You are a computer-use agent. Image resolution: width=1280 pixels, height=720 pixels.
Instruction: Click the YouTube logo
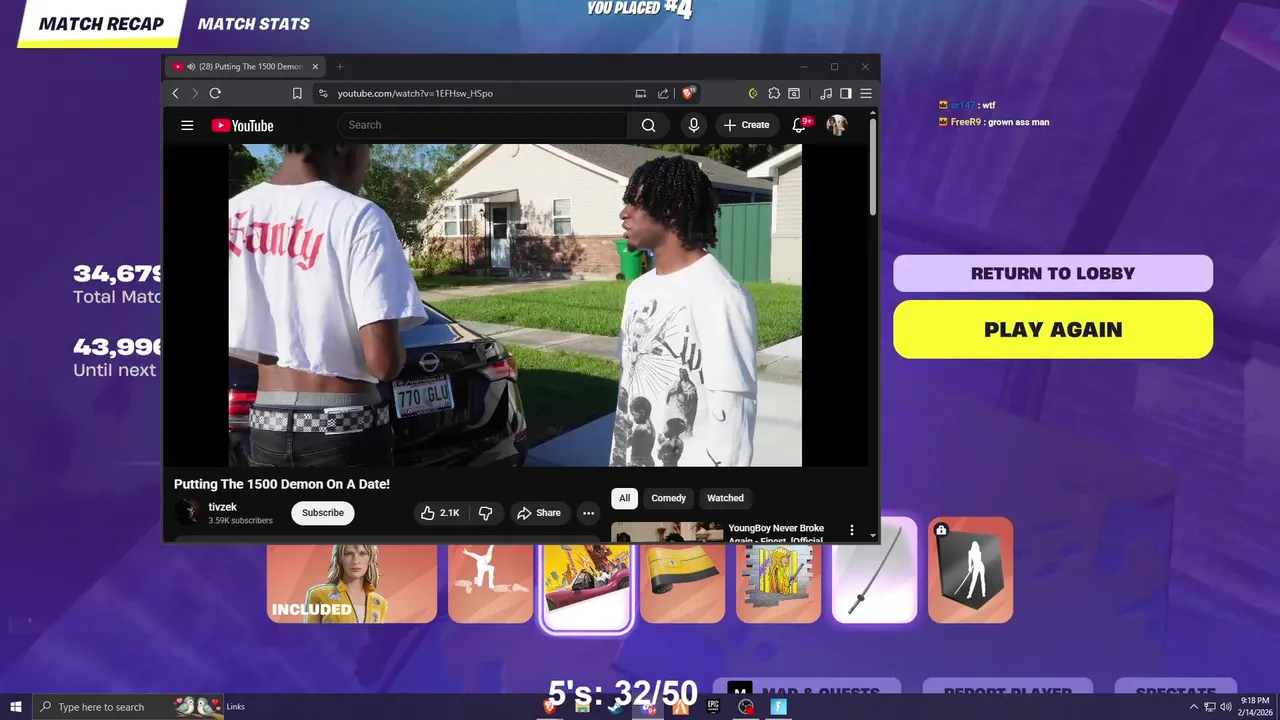(242, 125)
